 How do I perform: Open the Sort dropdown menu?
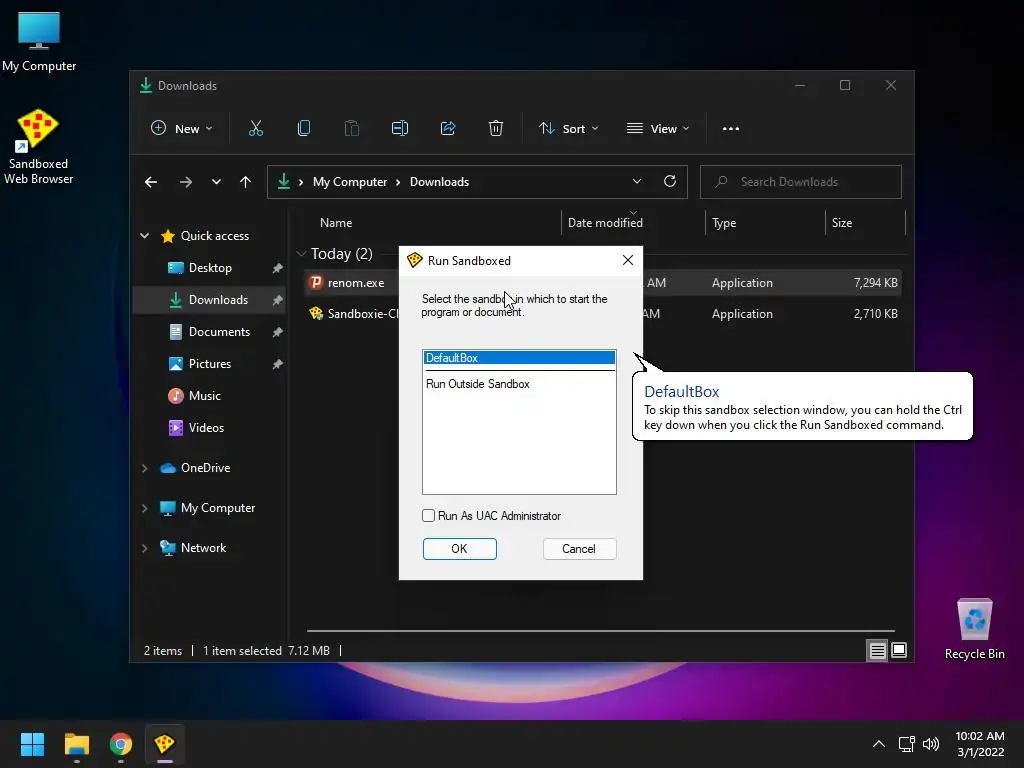(568, 129)
